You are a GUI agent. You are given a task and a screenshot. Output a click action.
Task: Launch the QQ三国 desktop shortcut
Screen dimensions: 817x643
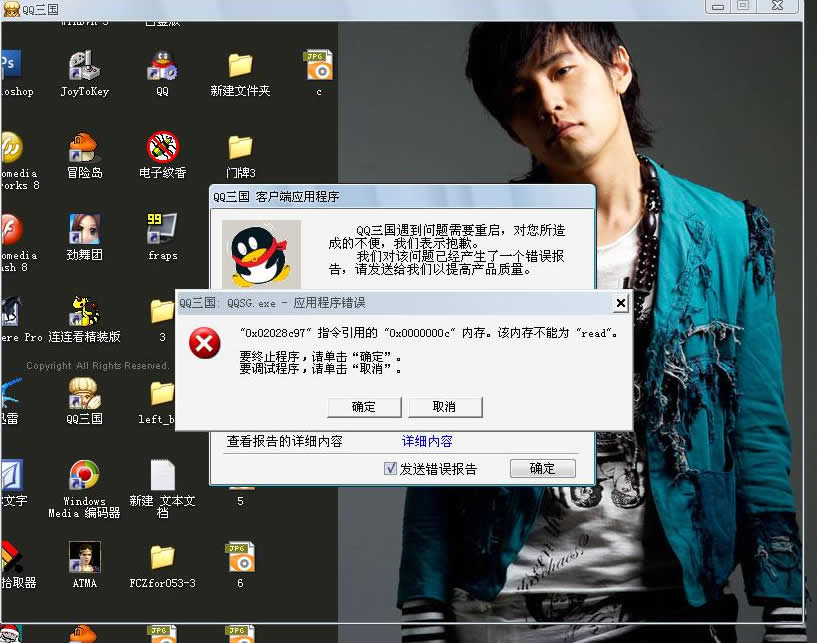pos(84,392)
